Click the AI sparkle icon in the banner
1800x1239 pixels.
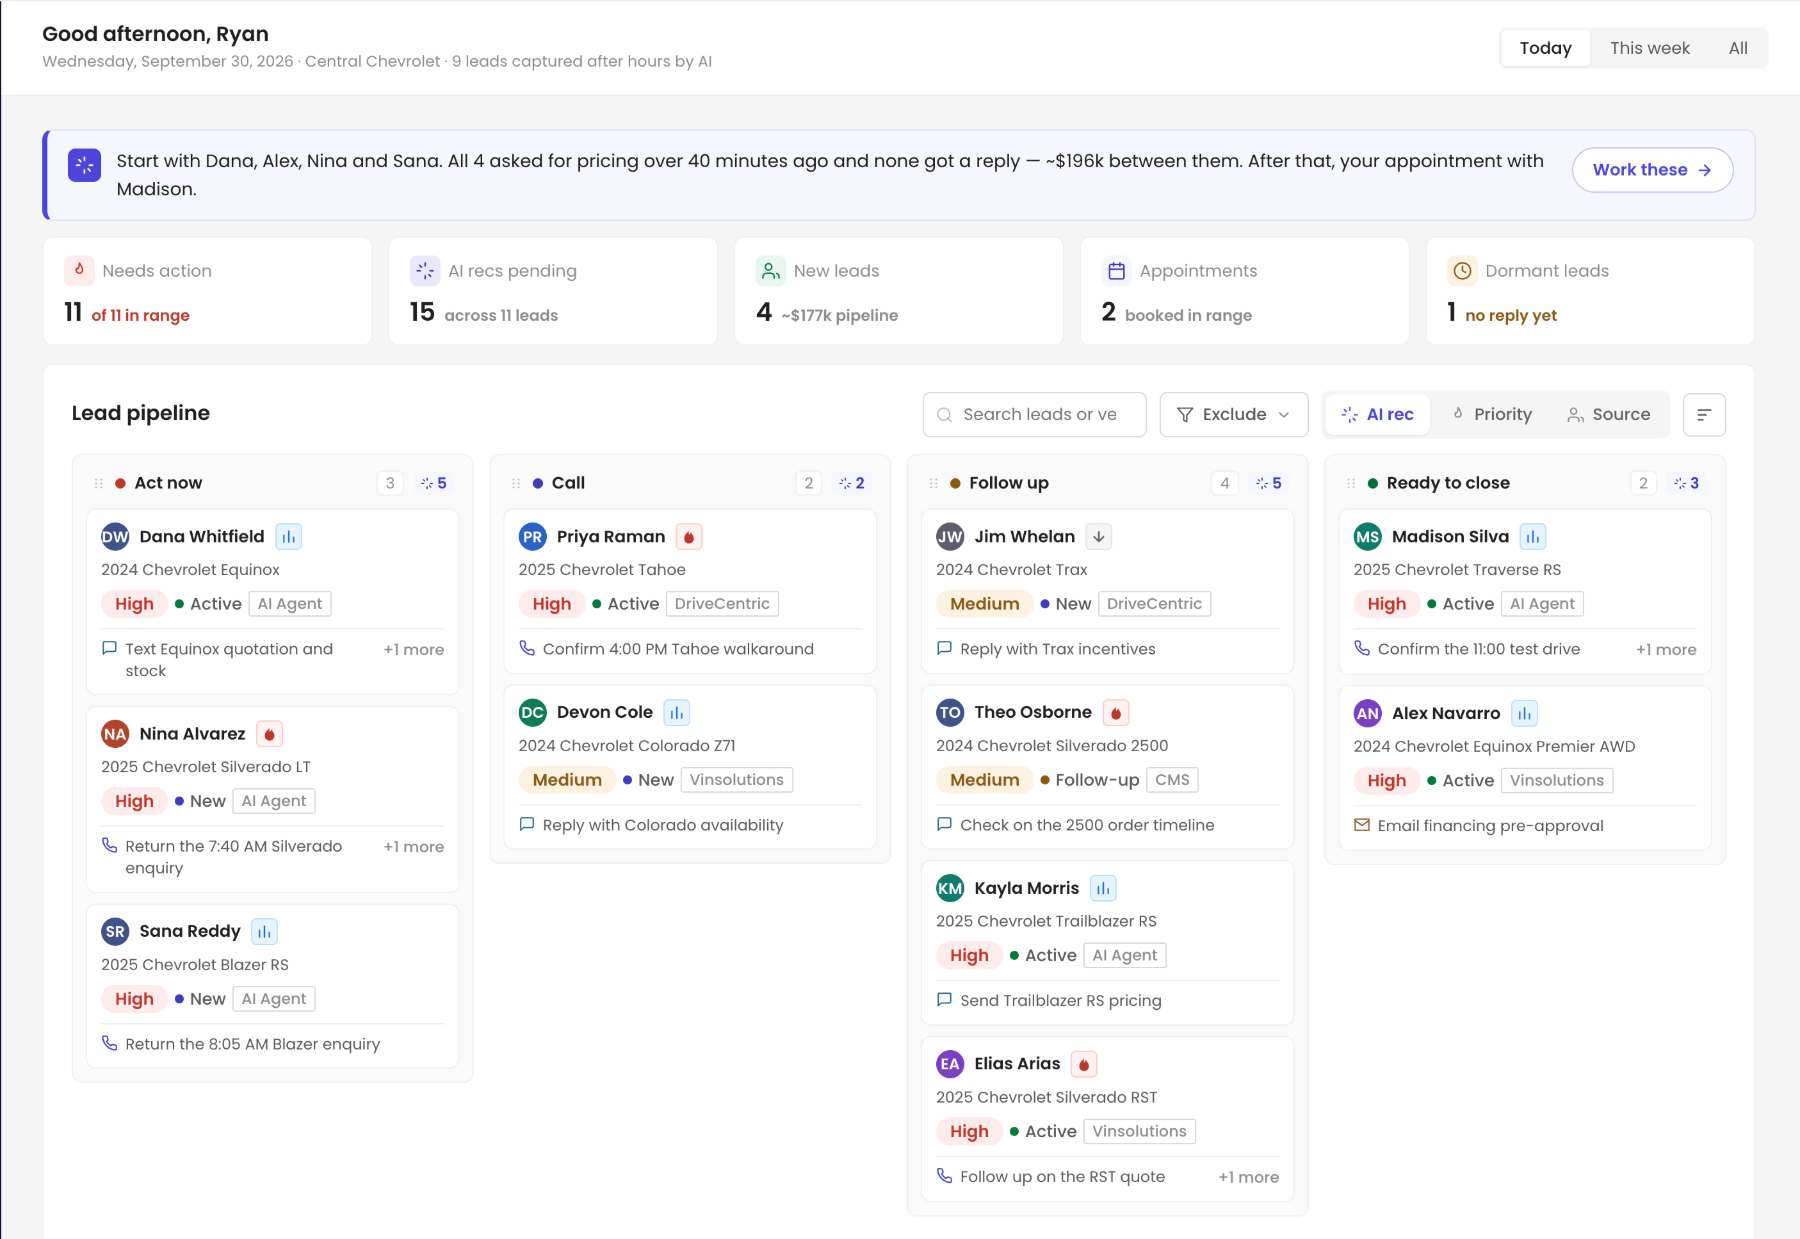85,165
